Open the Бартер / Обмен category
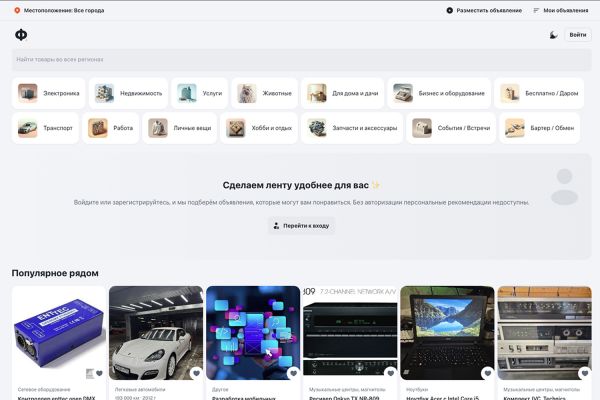Screen dimensions: 600x400 [x=540, y=128]
